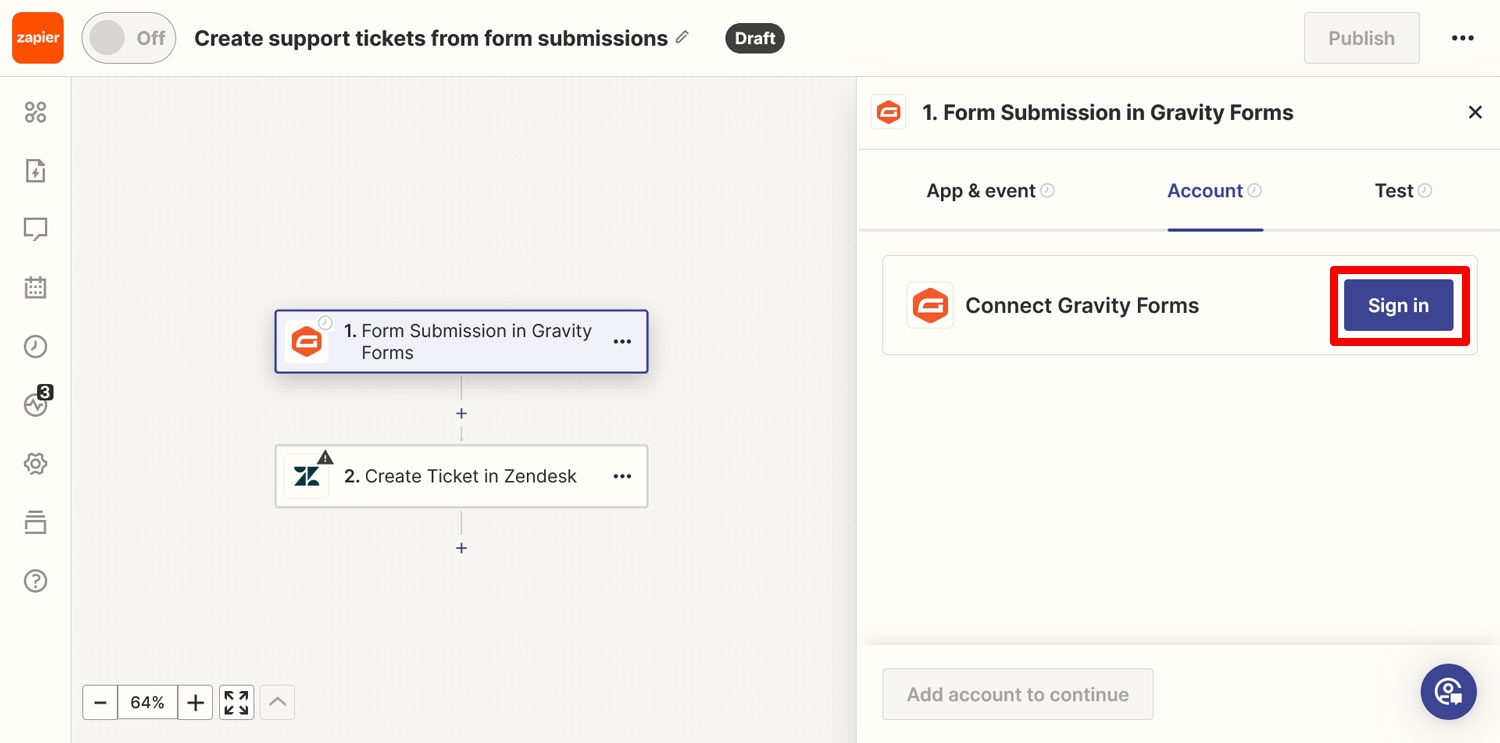Add a step between trigger and Zendesk
Viewport: 1500px width, 743px height.
(x=461, y=413)
